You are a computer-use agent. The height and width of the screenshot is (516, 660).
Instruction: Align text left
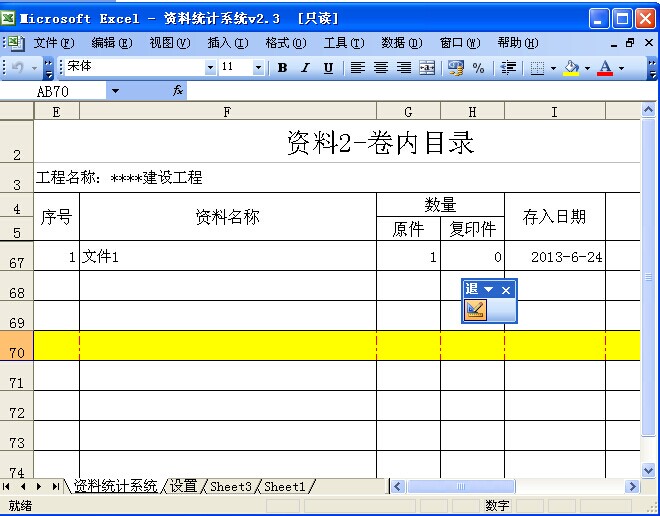click(358, 68)
